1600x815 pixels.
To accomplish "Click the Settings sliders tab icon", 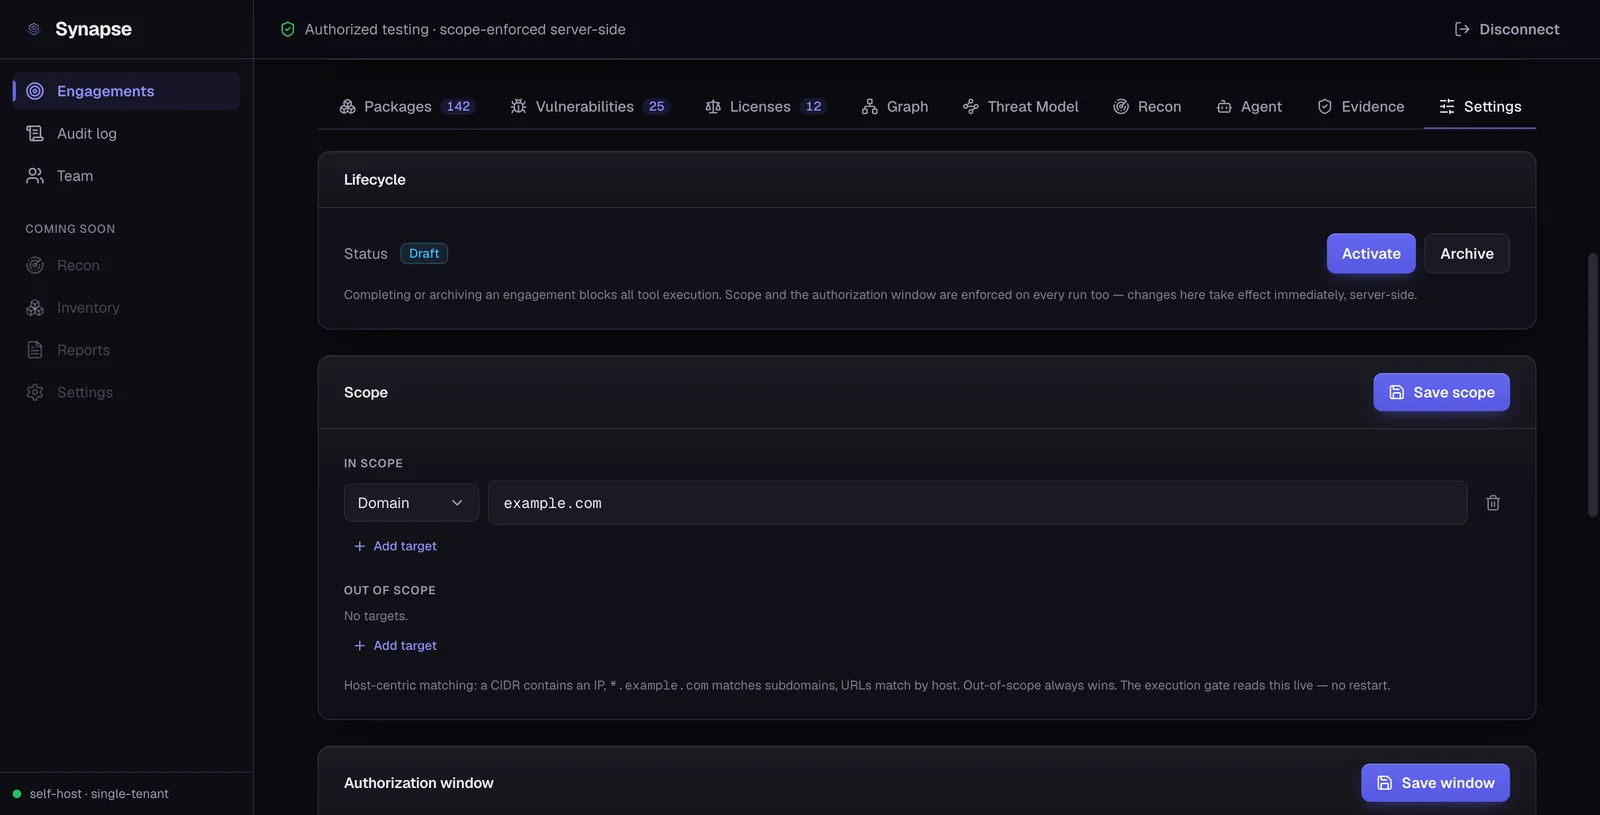I will [1447, 106].
